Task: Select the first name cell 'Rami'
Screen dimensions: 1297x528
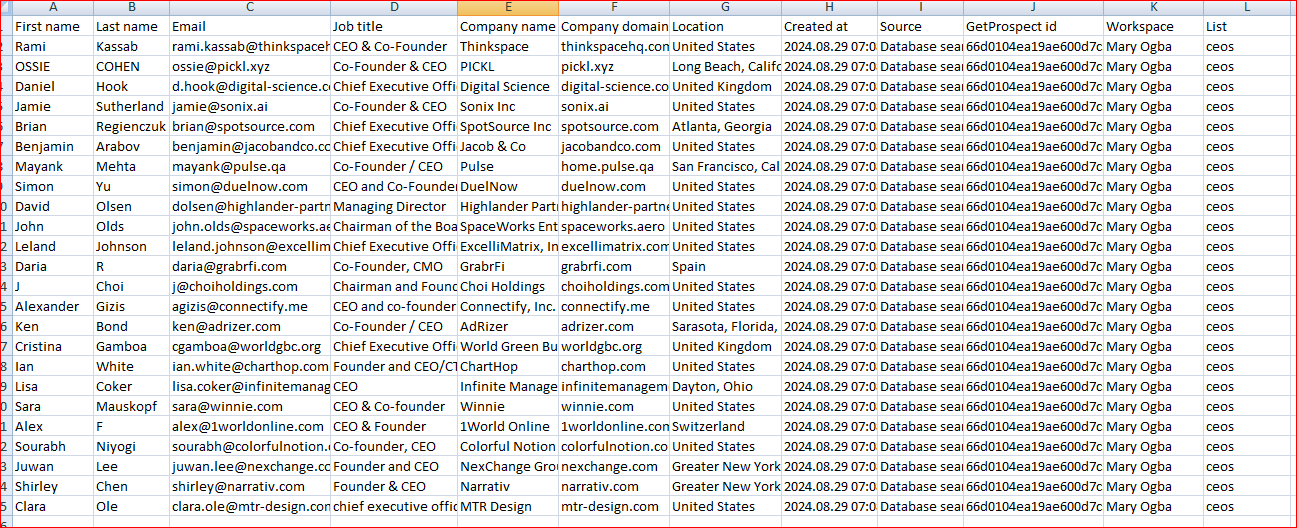Action: (x=52, y=46)
